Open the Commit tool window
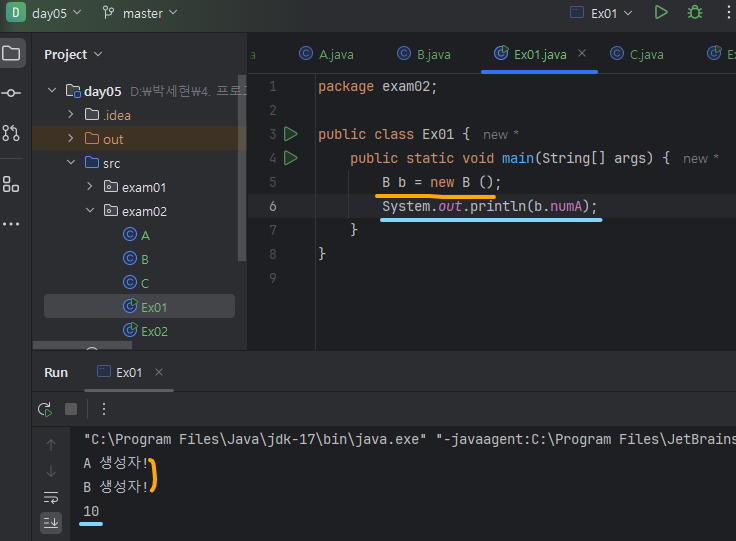Image resolution: width=736 pixels, height=541 pixels. [12, 93]
